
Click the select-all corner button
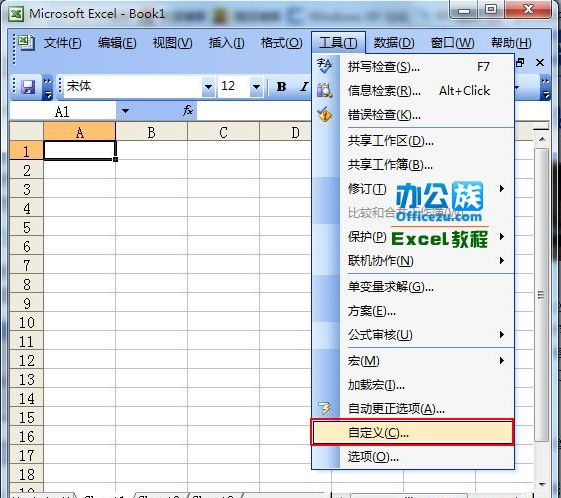point(26,131)
